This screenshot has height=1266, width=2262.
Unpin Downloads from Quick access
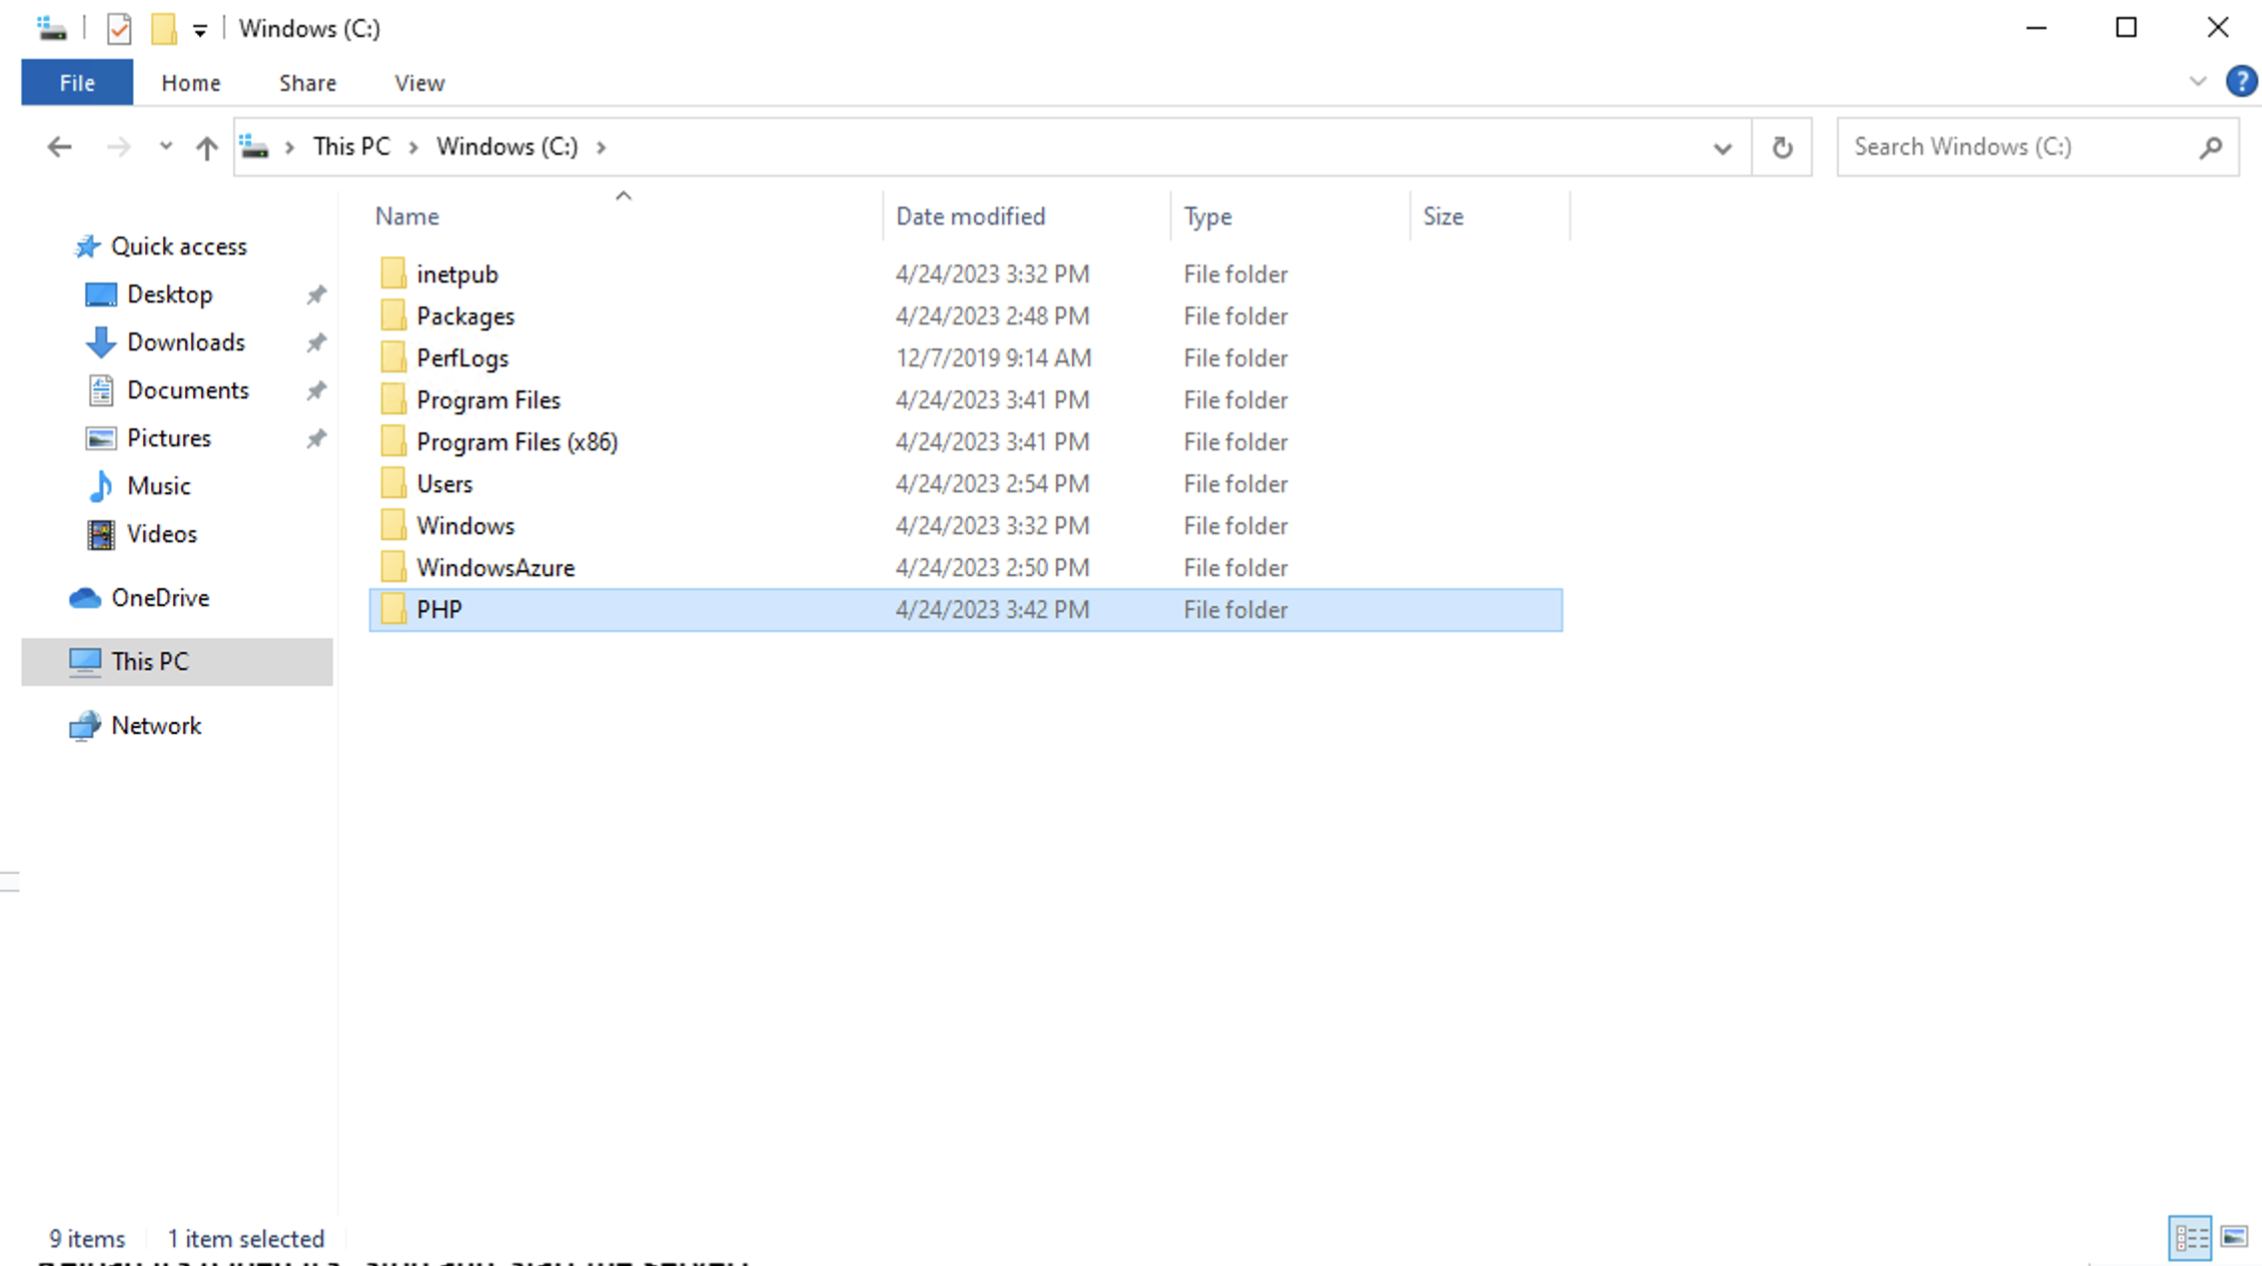(x=316, y=342)
